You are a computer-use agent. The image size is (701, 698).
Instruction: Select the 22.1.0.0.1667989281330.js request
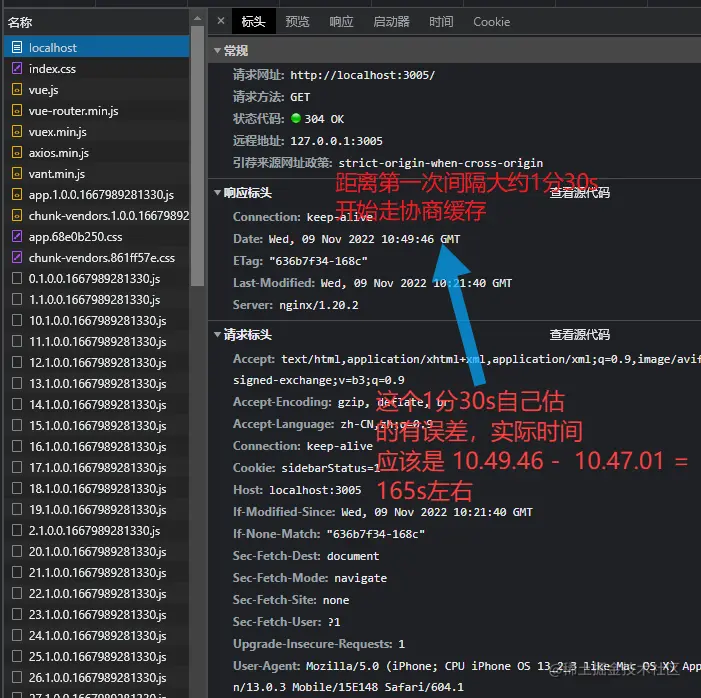97,594
